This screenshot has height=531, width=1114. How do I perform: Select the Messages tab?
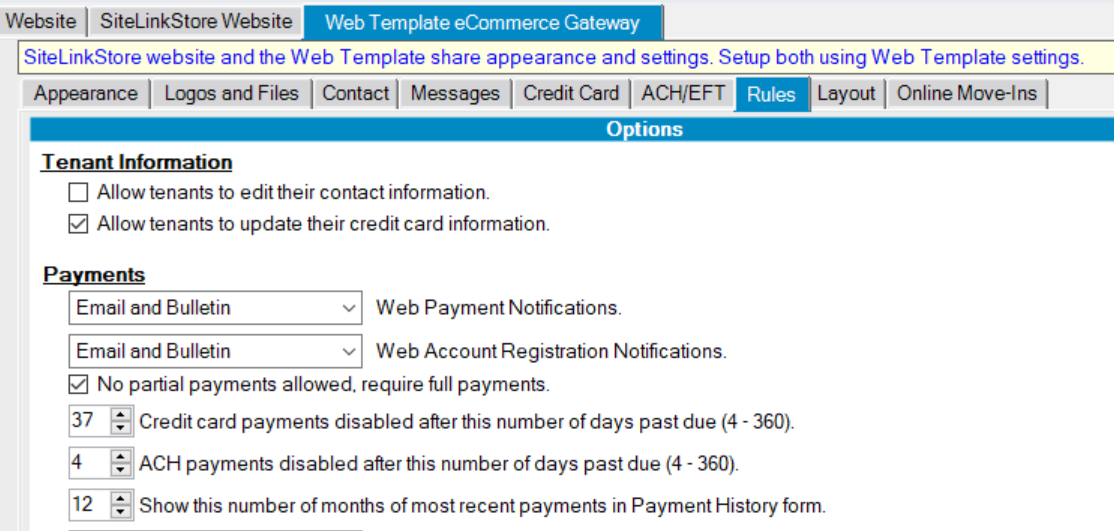pos(455,94)
